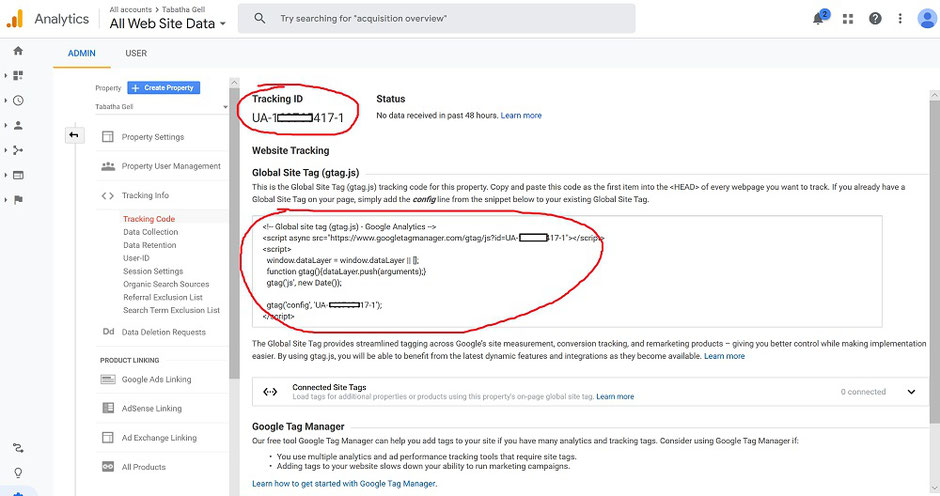Open the three-dot more options menu

(x=900, y=19)
